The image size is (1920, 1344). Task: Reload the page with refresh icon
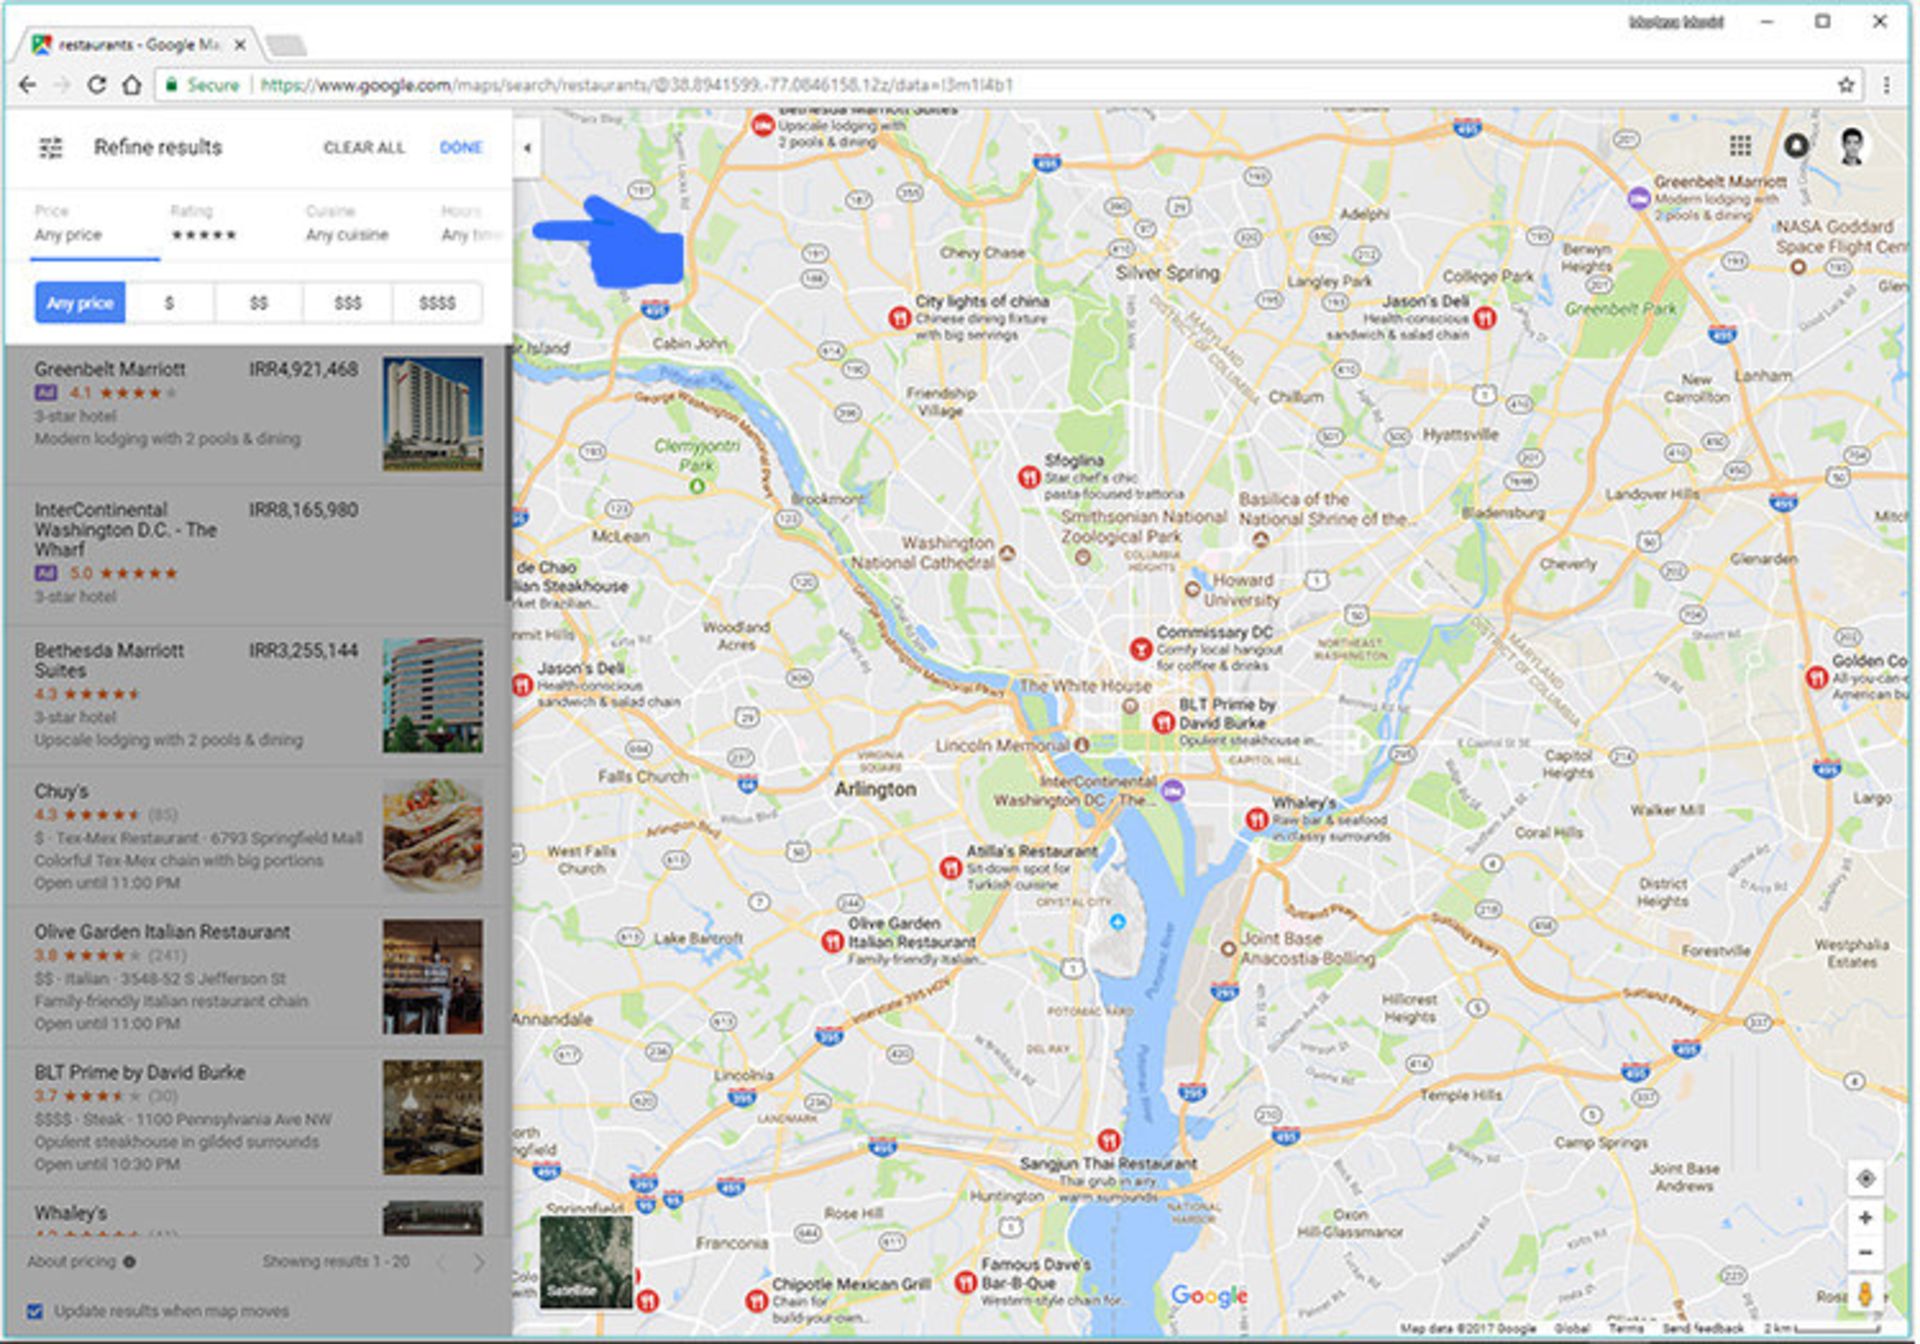pyautogui.click(x=96, y=85)
